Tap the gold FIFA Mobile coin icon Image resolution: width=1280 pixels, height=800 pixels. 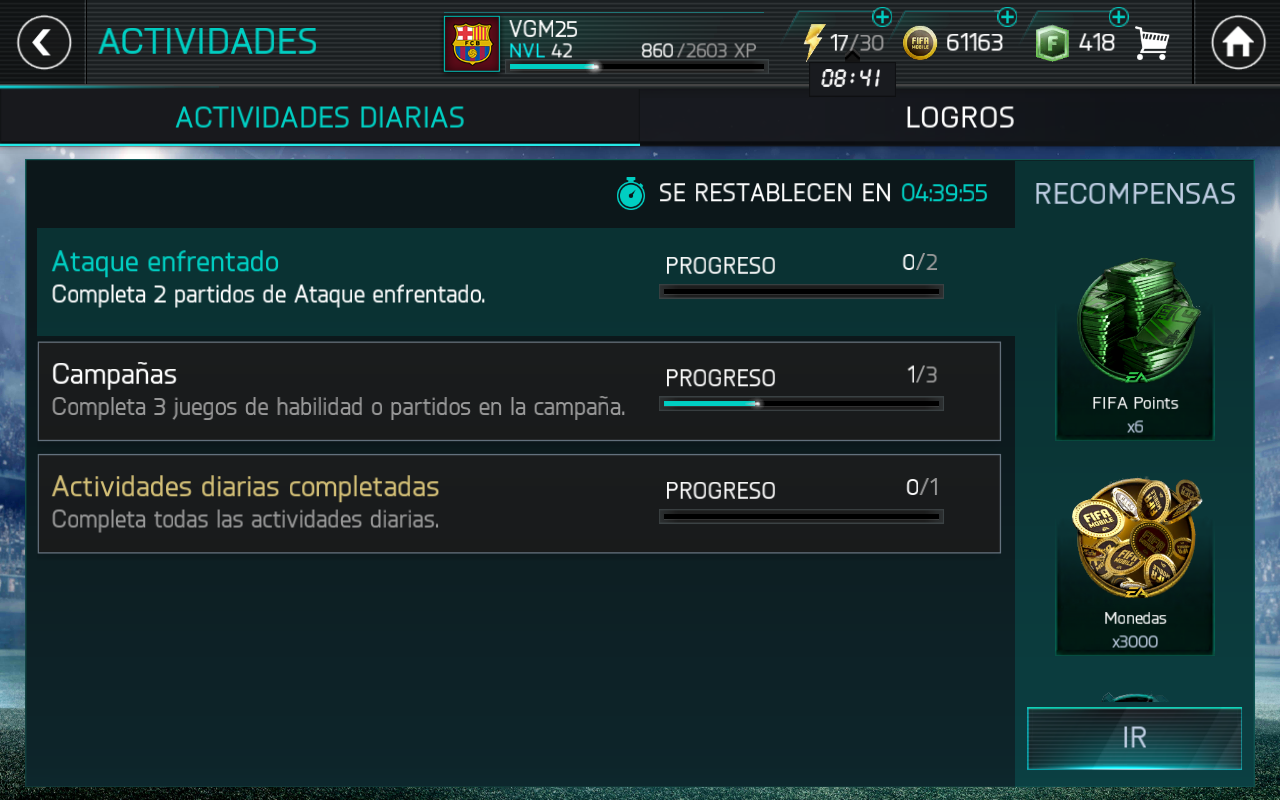[x=920, y=43]
